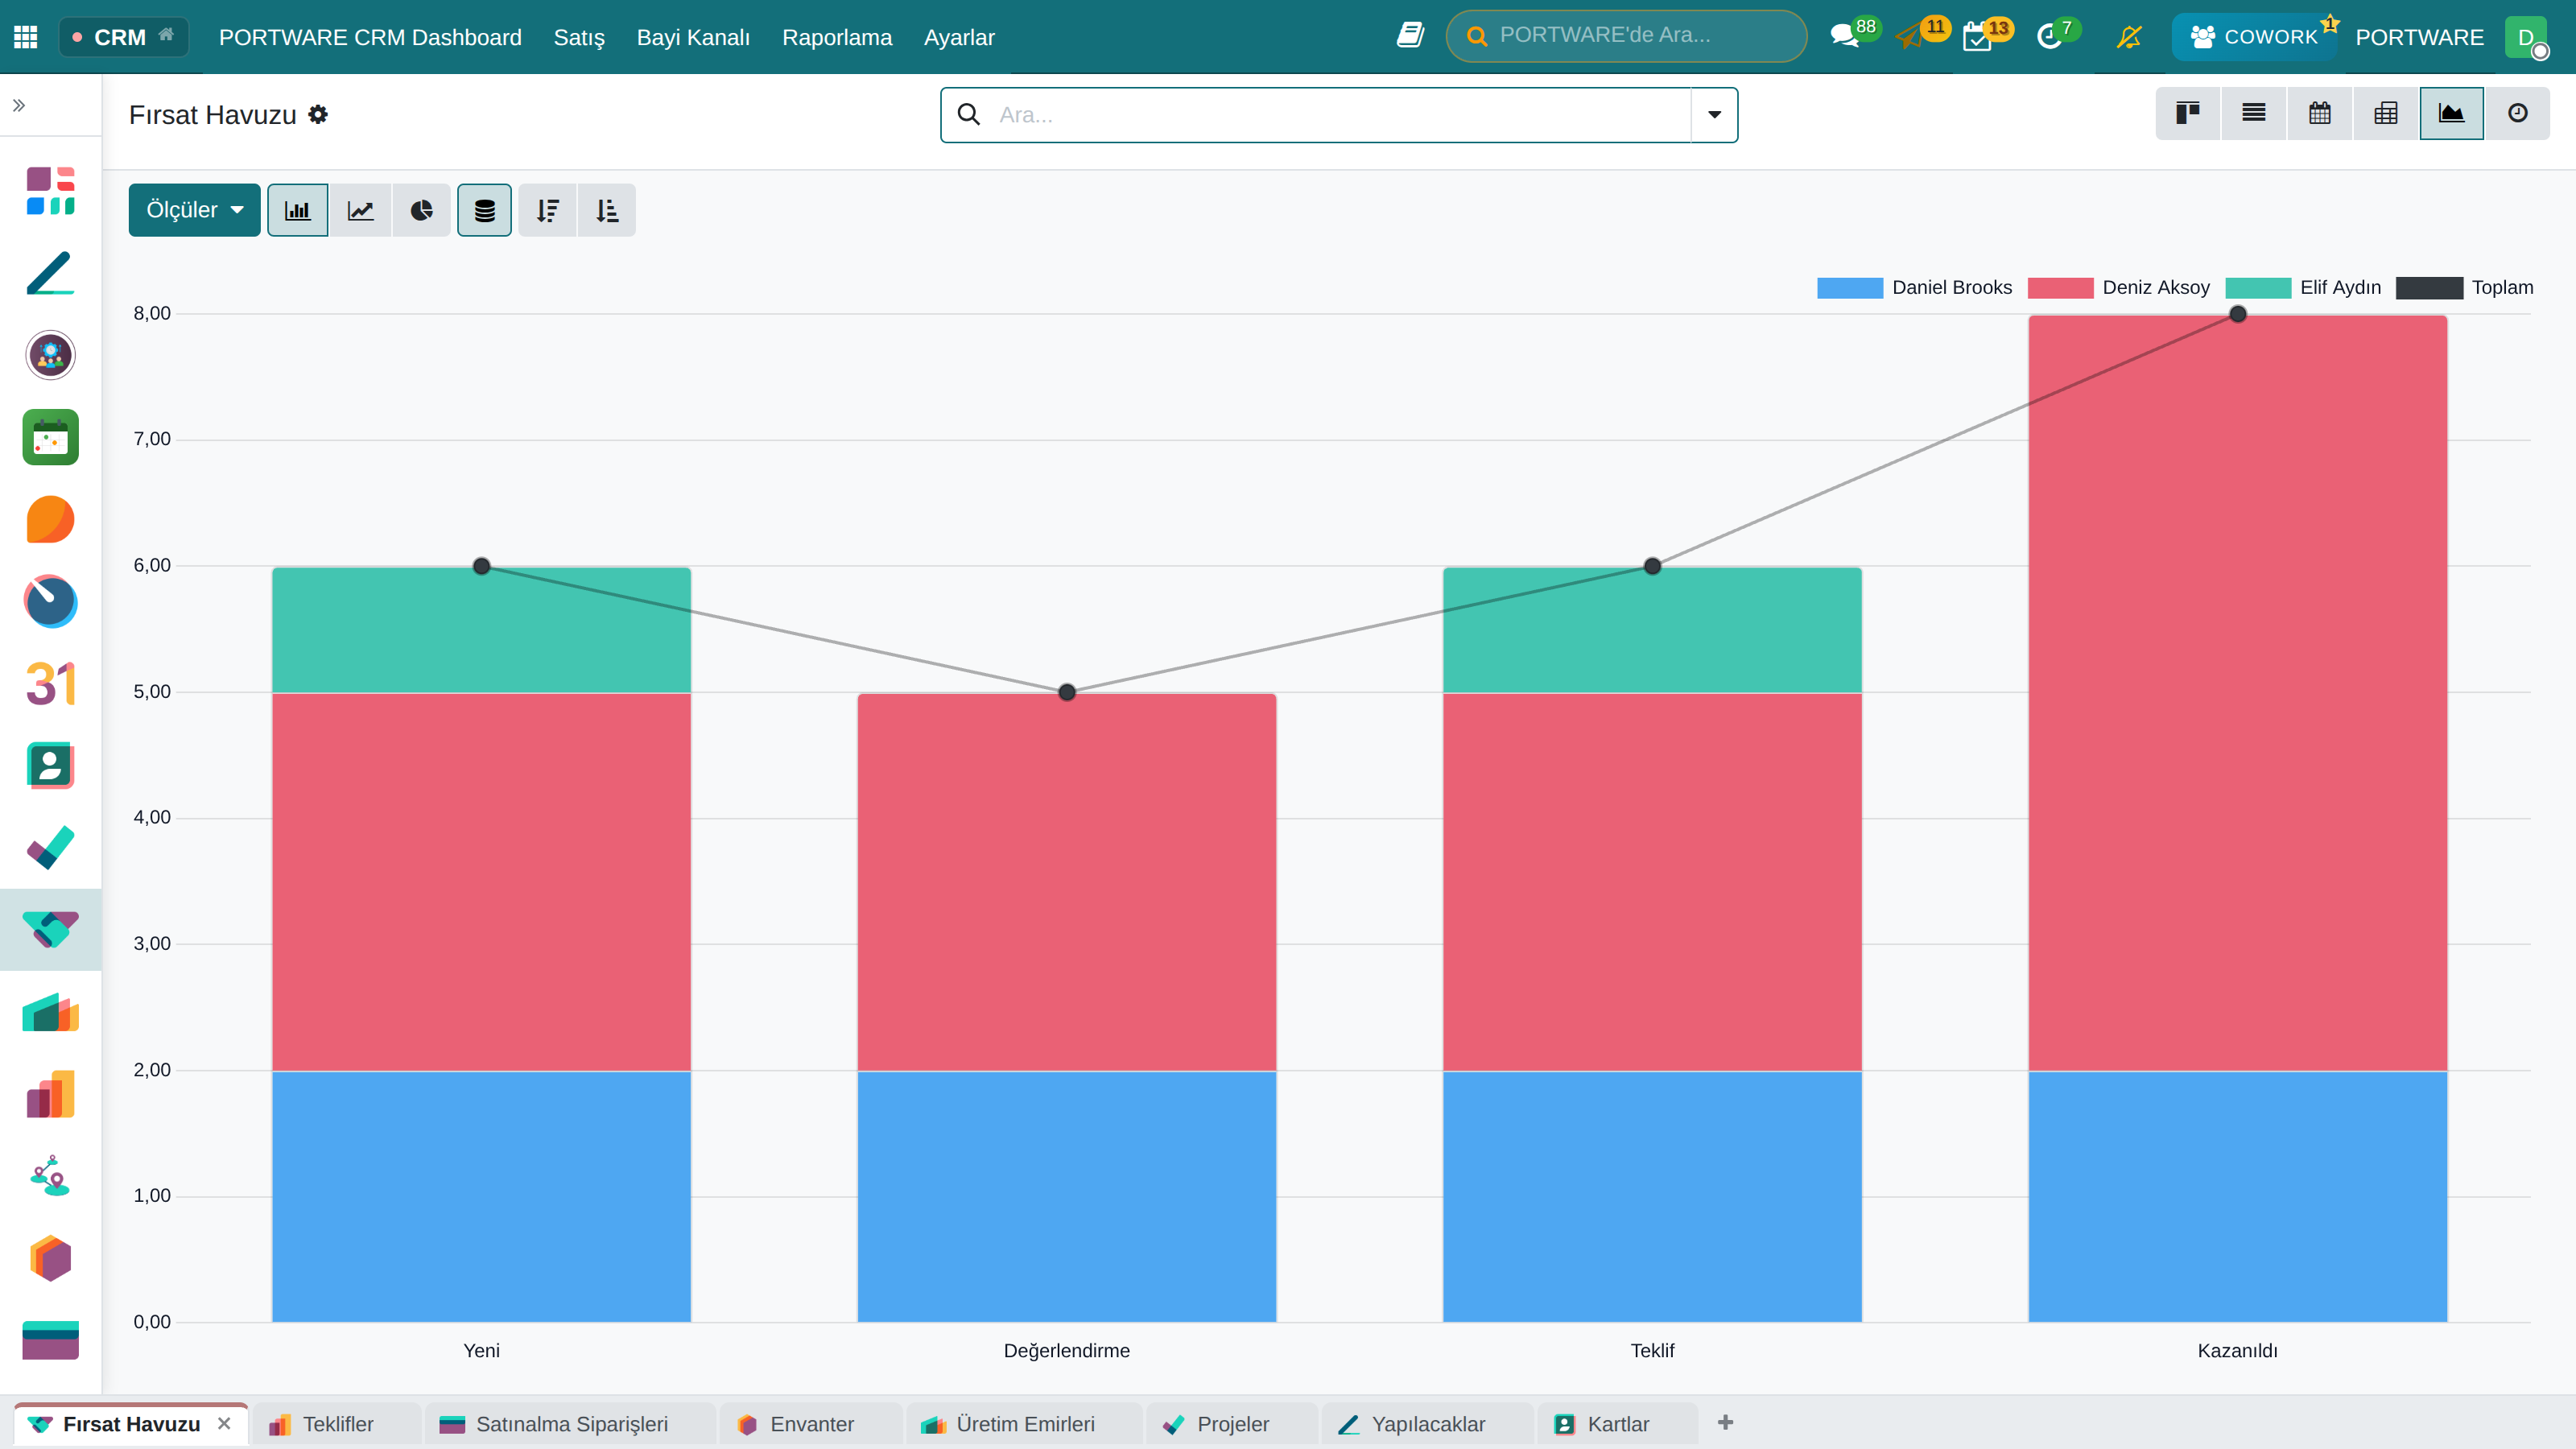Screen dimensions: 2576x1449
Task: Switch to Satınalma Siparişleri tab
Action: point(570,1424)
